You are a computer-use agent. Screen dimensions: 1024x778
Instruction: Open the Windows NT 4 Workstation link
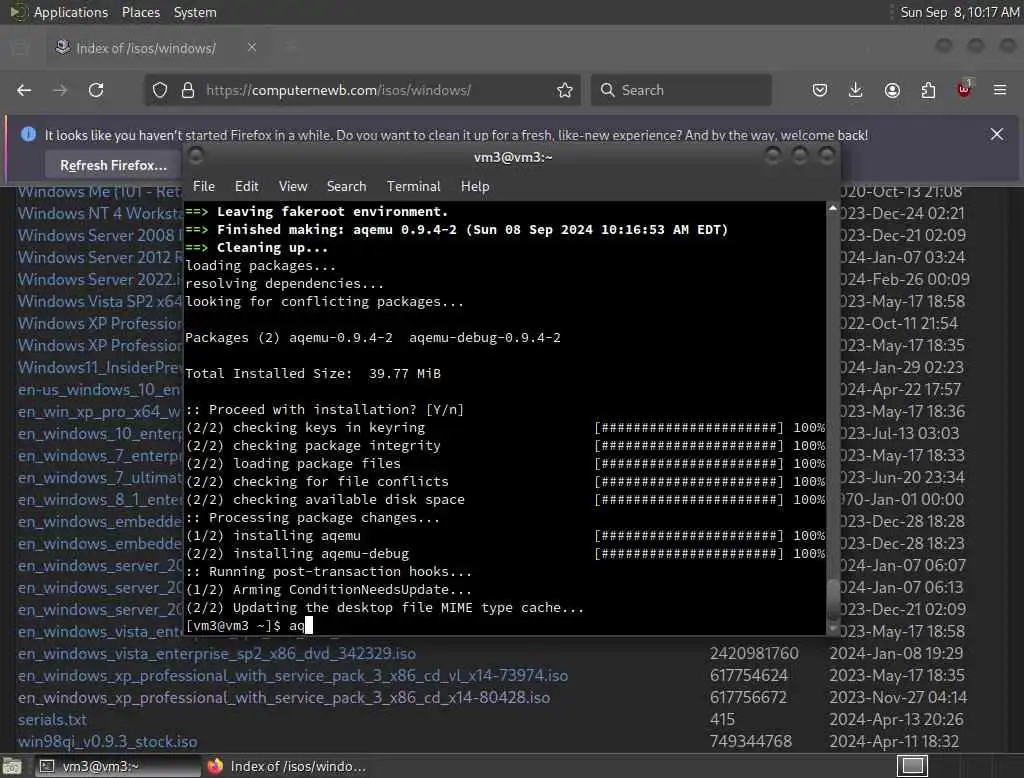pyautogui.click(x=99, y=213)
